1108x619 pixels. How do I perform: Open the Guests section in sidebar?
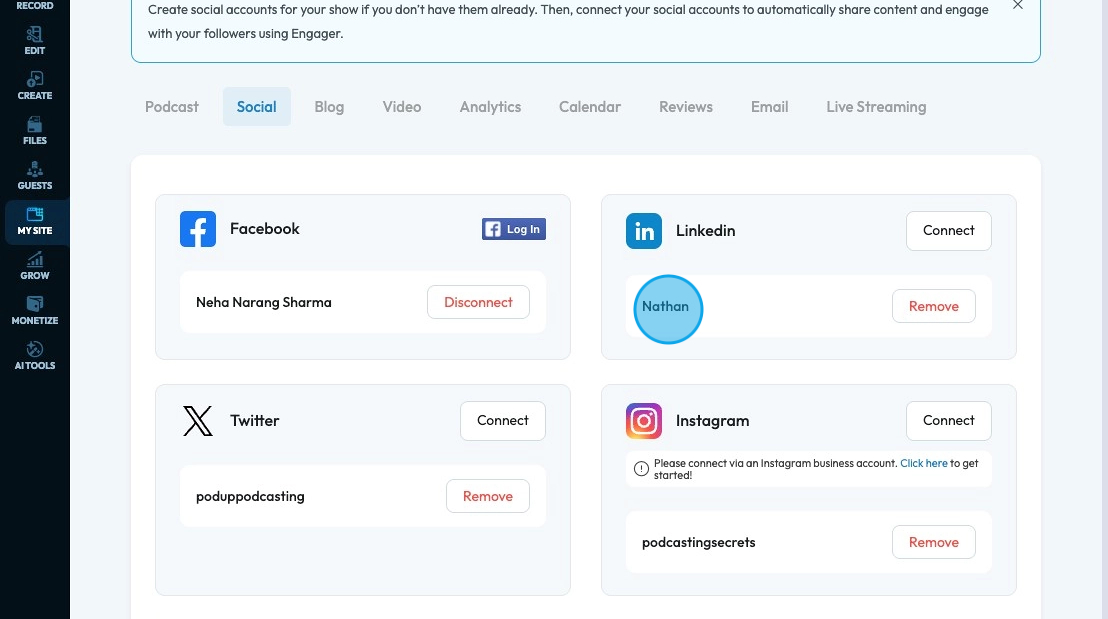[35, 176]
